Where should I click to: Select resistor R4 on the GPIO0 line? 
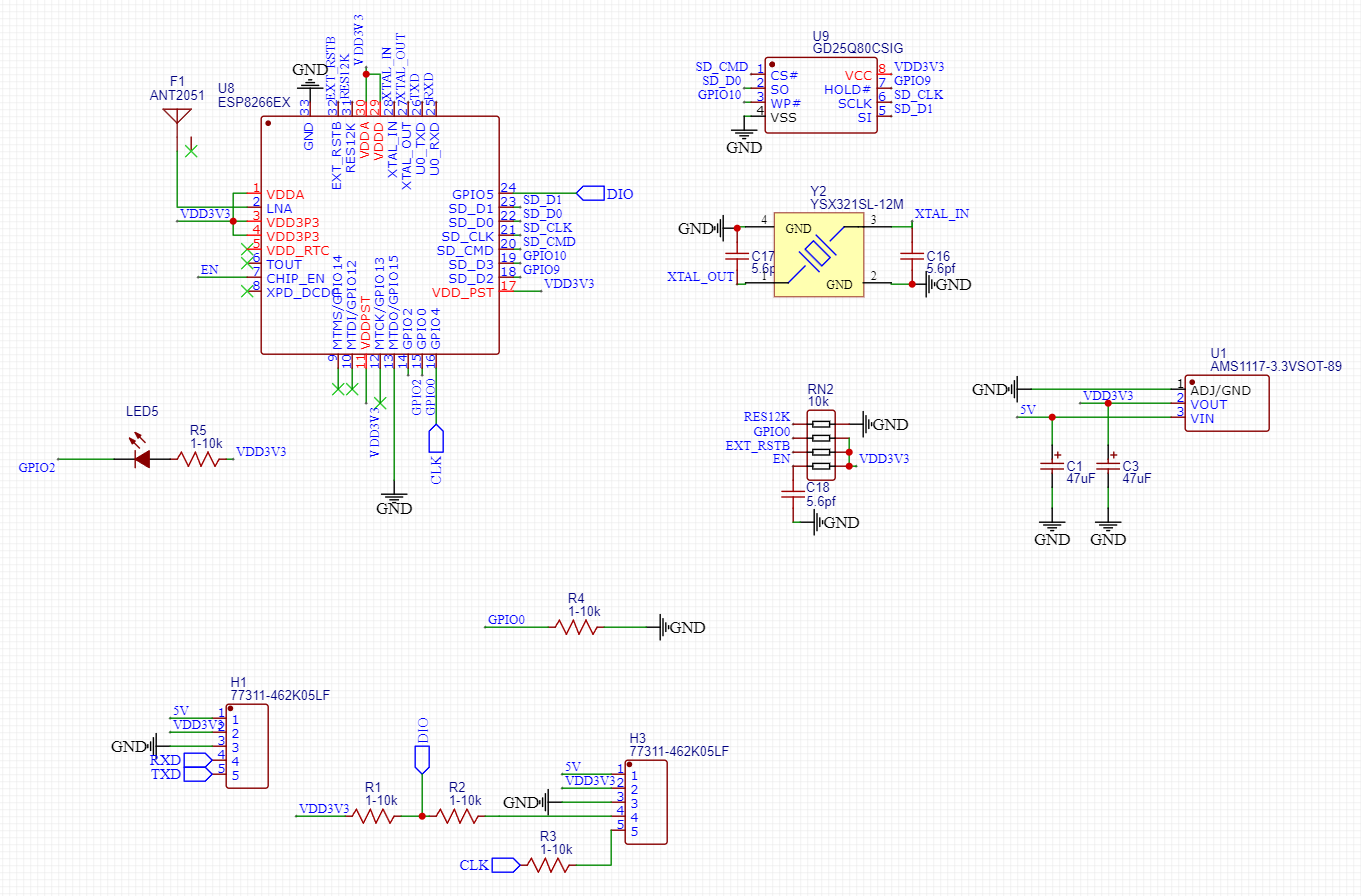point(577,627)
